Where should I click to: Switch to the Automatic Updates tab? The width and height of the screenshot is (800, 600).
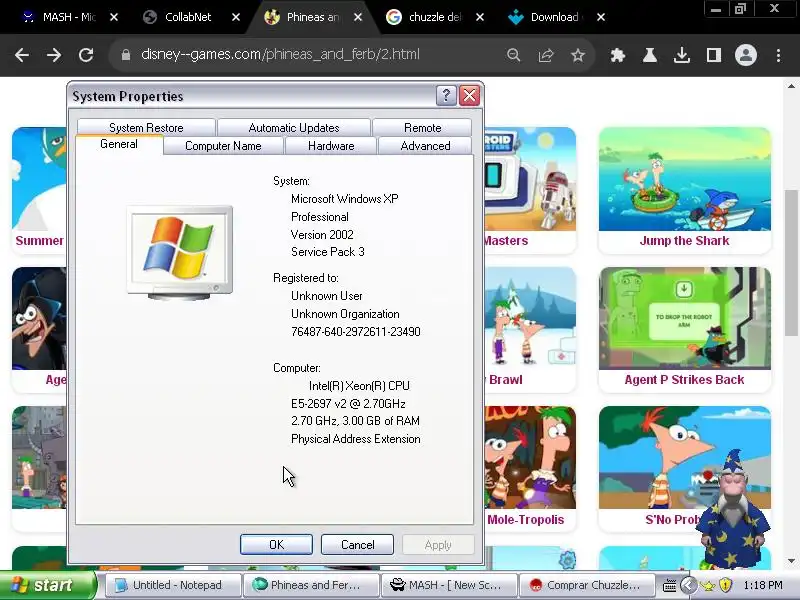pyautogui.click(x=294, y=128)
